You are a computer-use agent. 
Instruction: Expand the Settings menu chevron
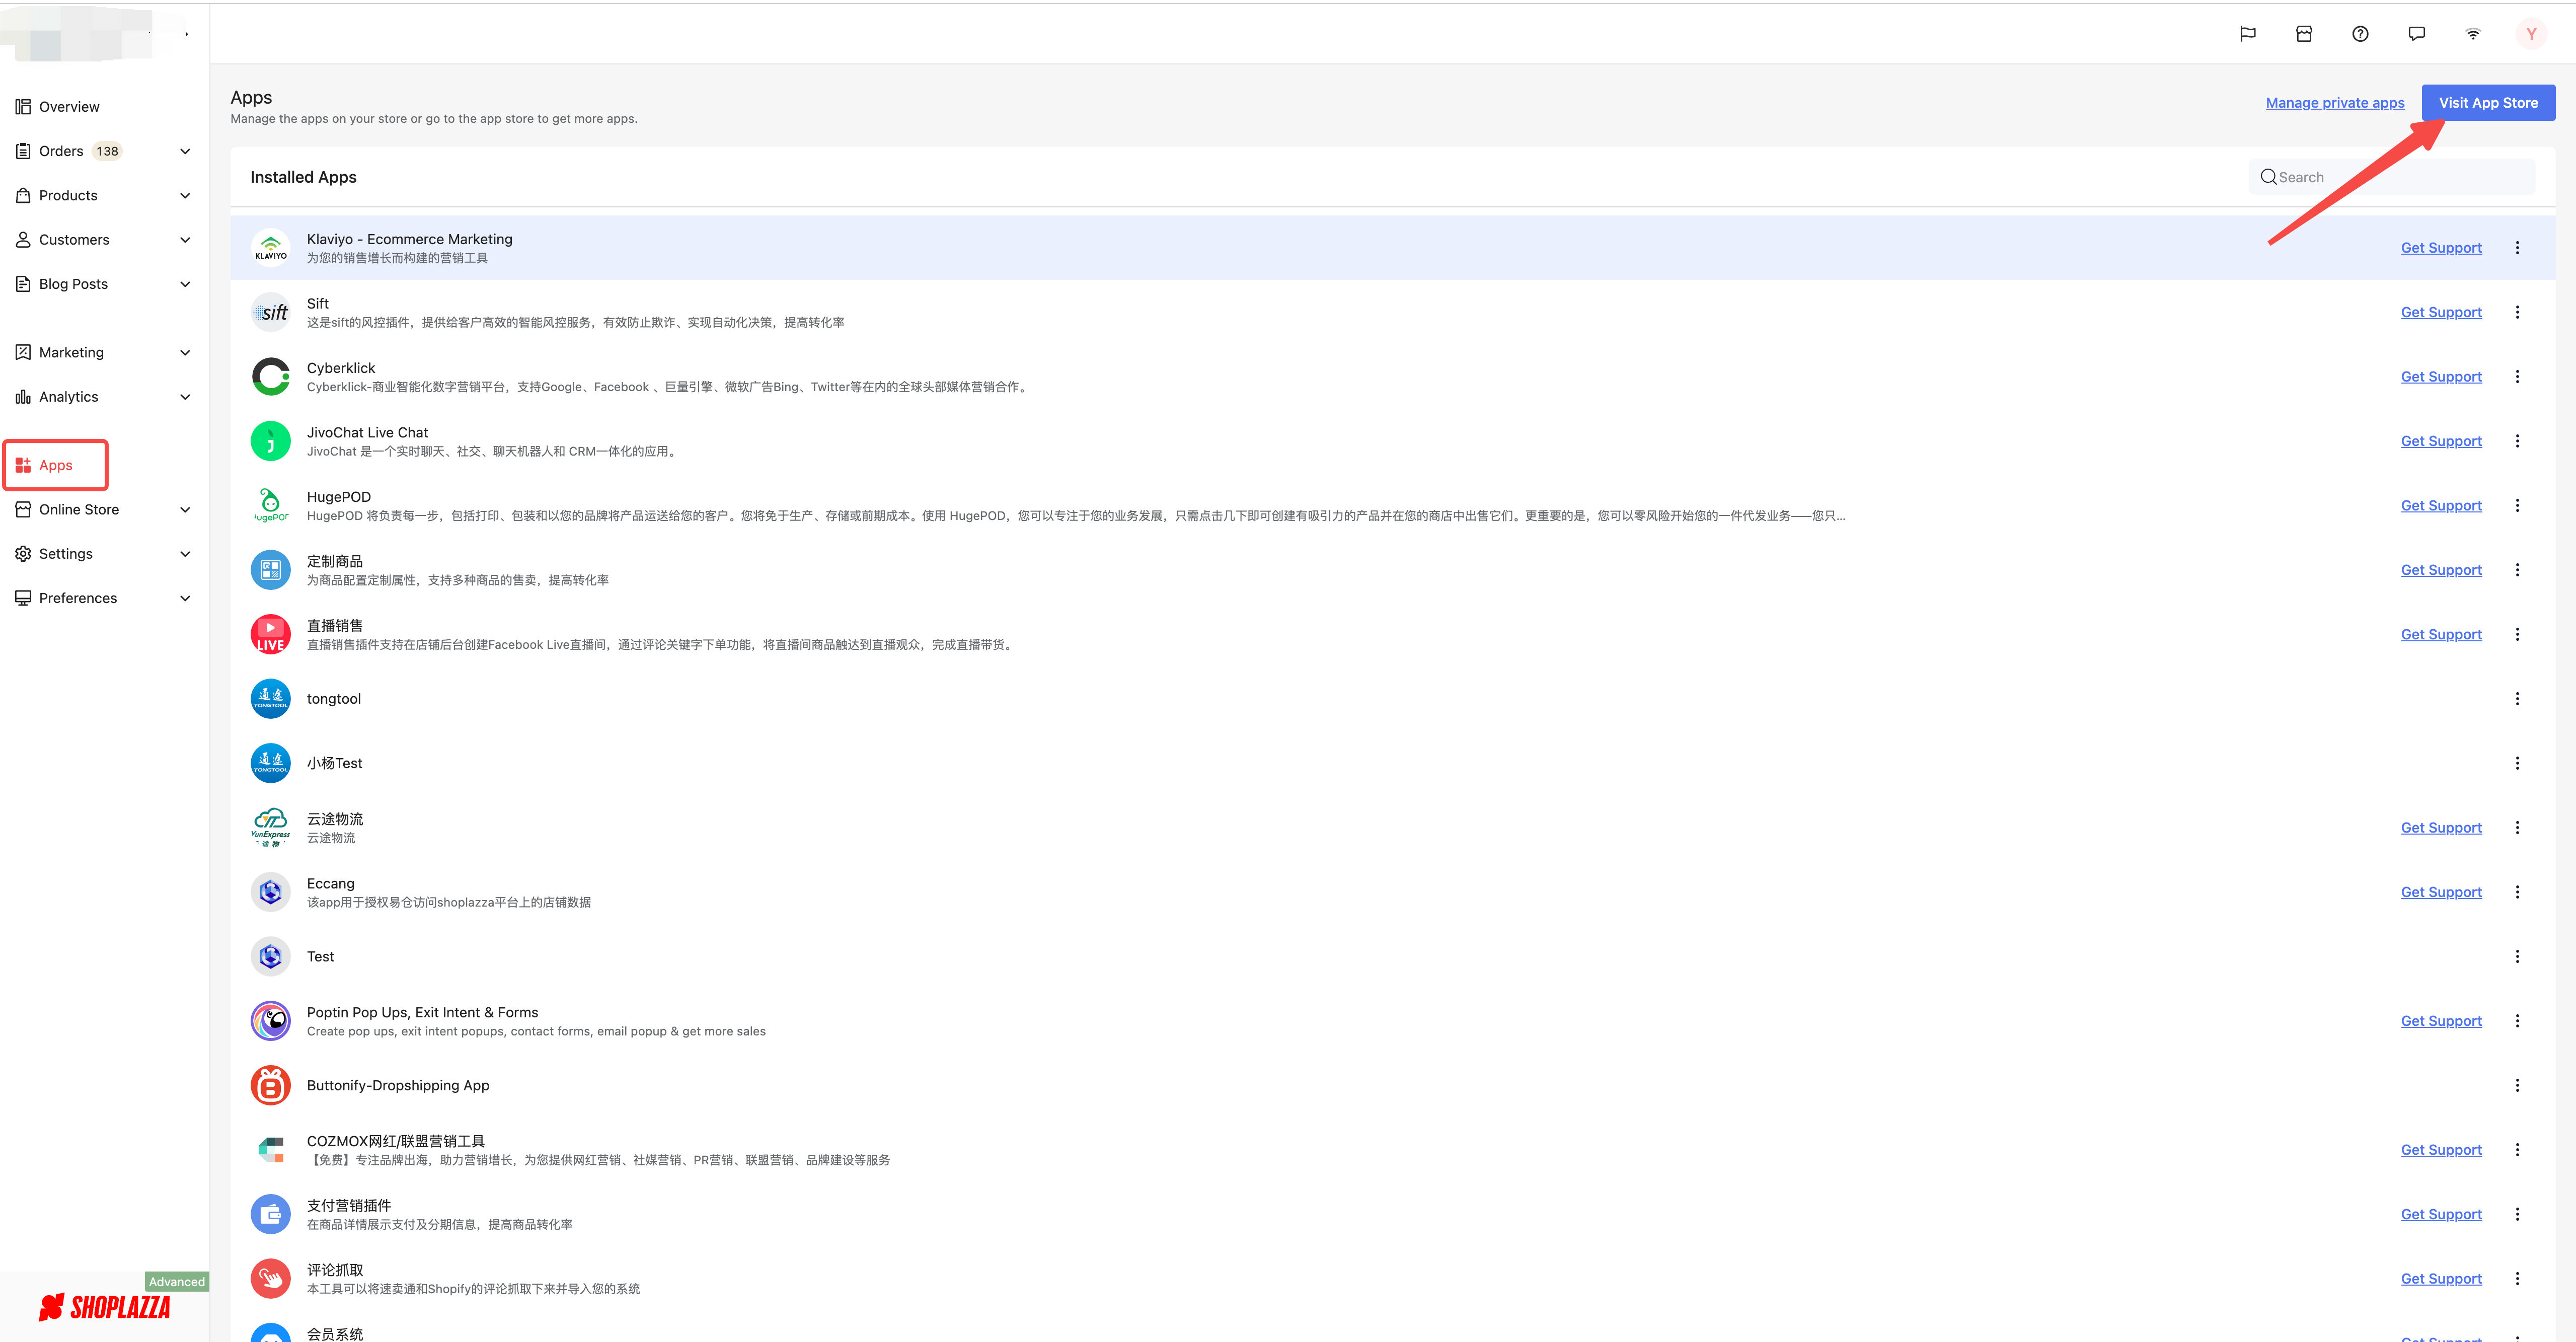[x=185, y=554]
